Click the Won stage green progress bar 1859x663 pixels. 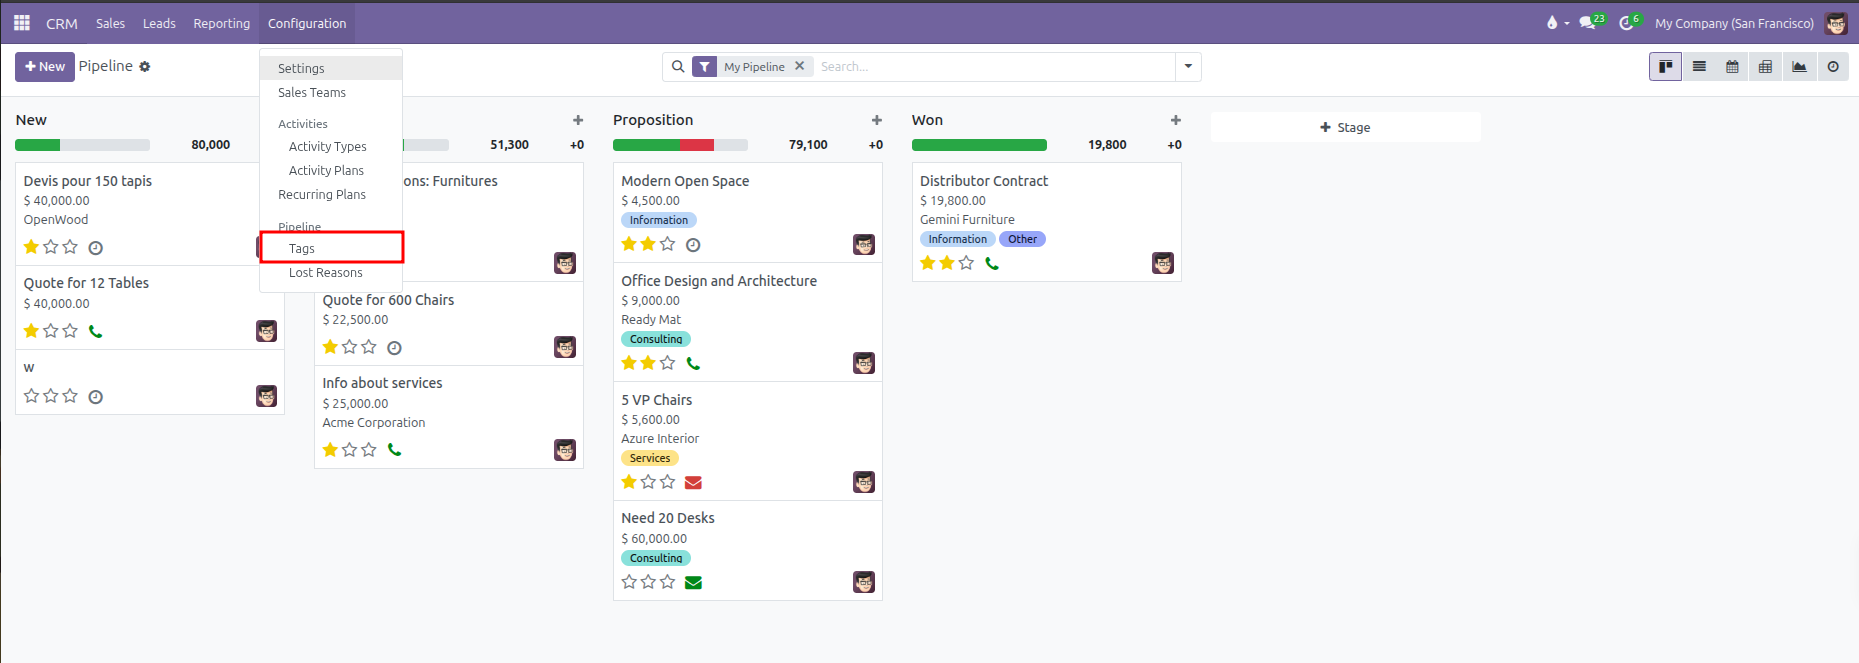pyautogui.click(x=979, y=145)
